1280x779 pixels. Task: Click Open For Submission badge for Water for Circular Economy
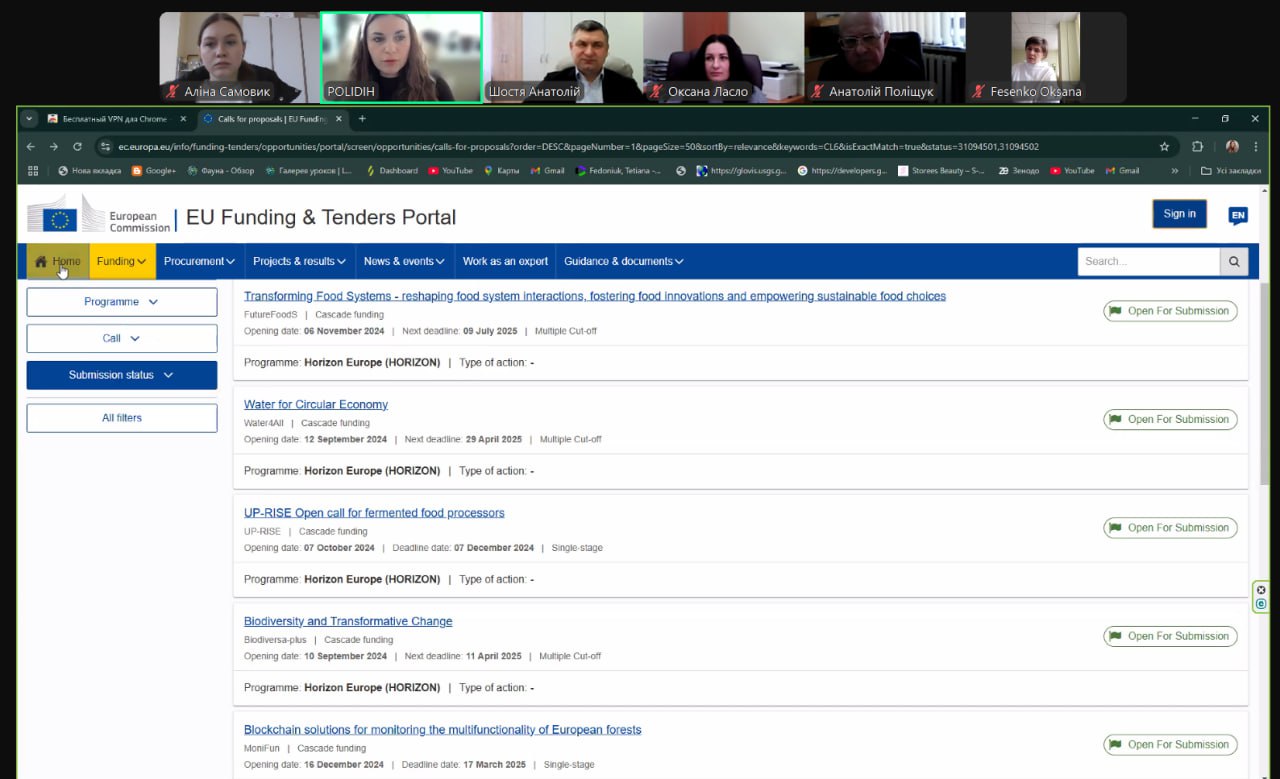1170,419
